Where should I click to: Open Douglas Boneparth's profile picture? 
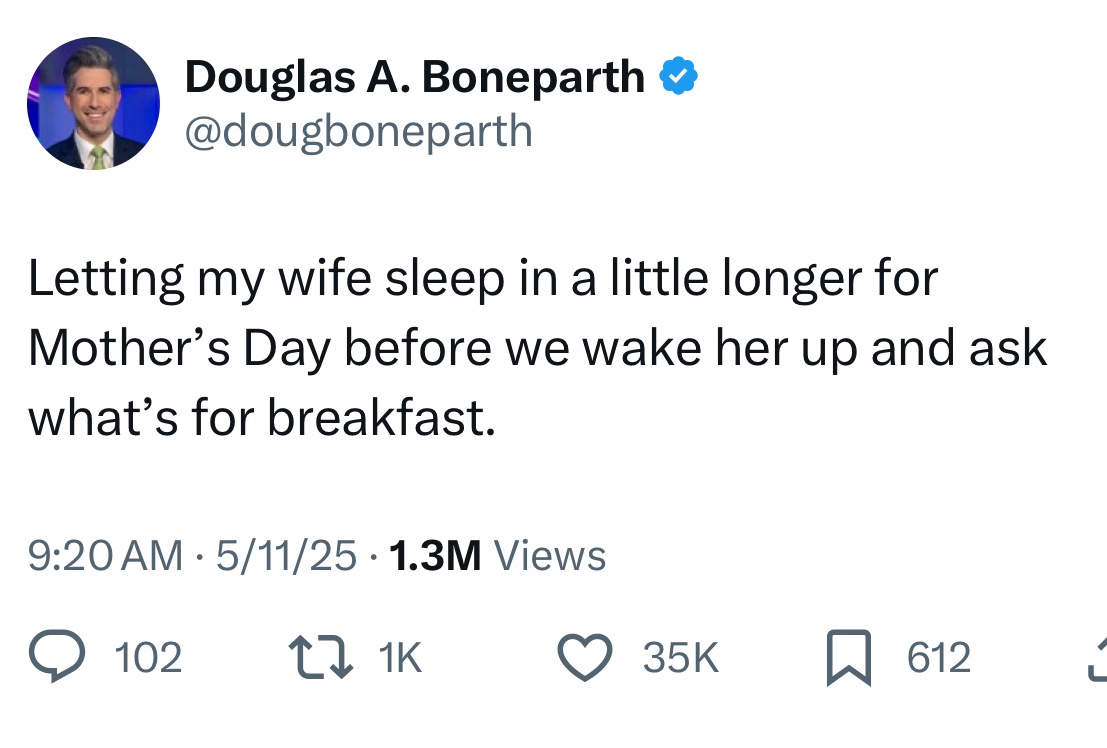click(x=92, y=102)
